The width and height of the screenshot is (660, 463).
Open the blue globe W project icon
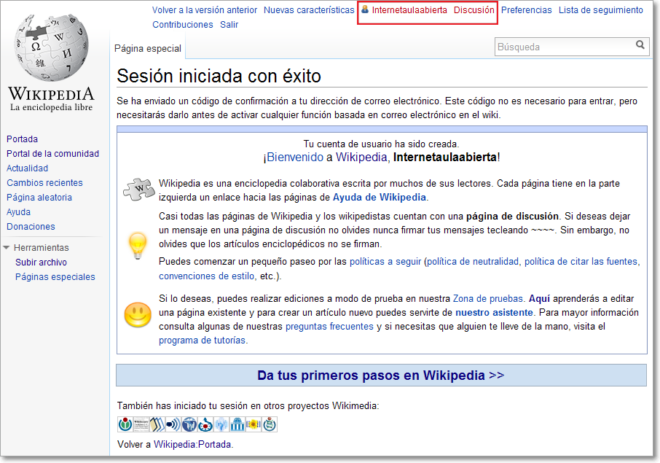(x=189, y=424)
